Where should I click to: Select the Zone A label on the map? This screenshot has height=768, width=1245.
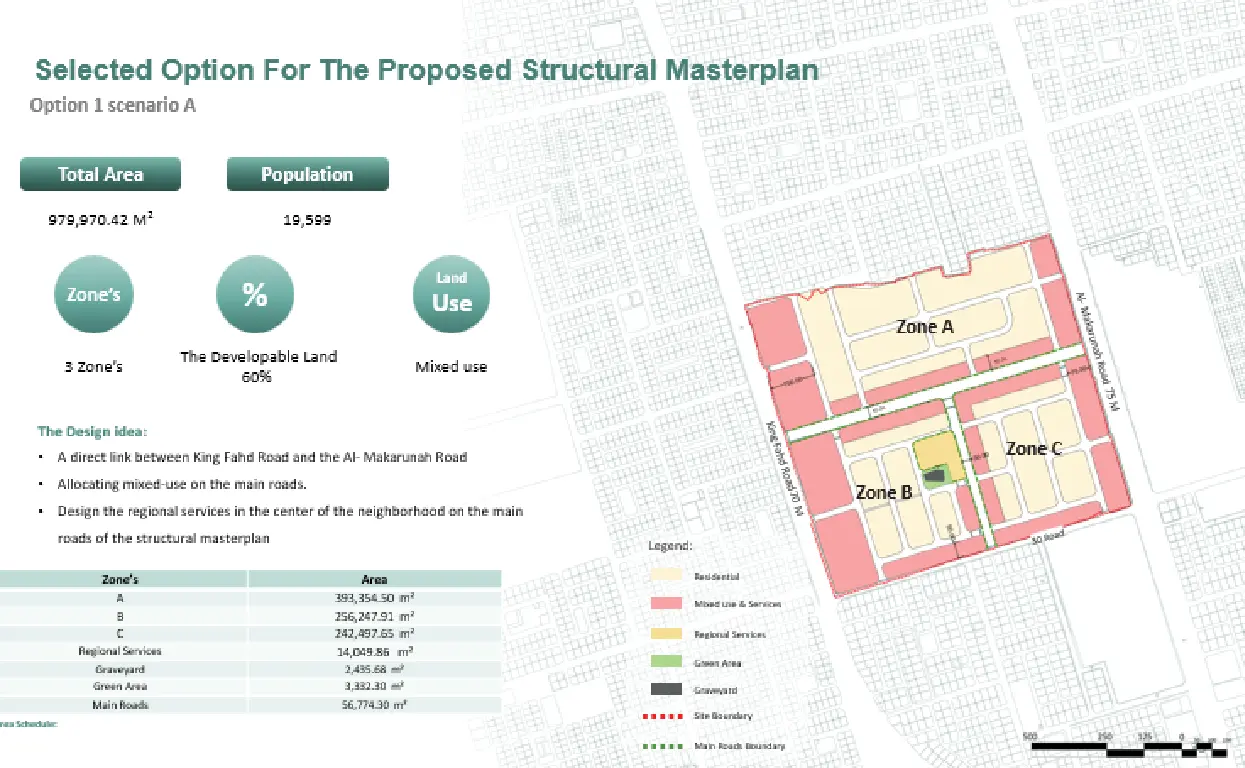[924, 327]
